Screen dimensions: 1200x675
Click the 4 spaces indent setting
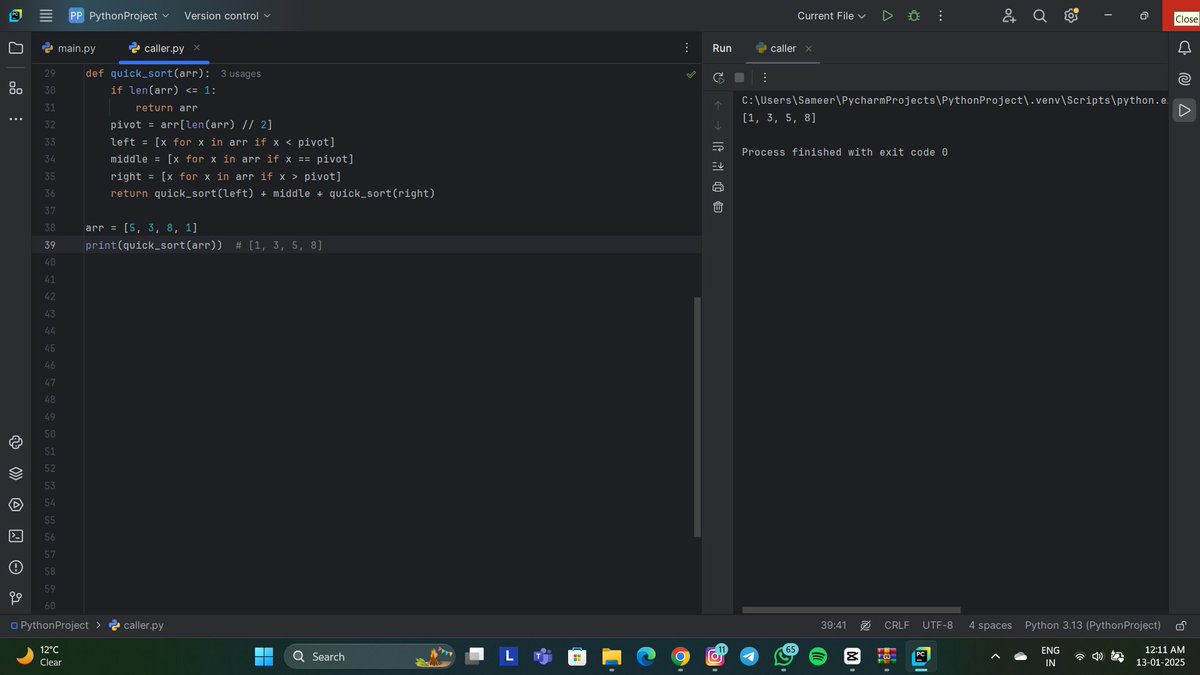[x=990, y=625]
